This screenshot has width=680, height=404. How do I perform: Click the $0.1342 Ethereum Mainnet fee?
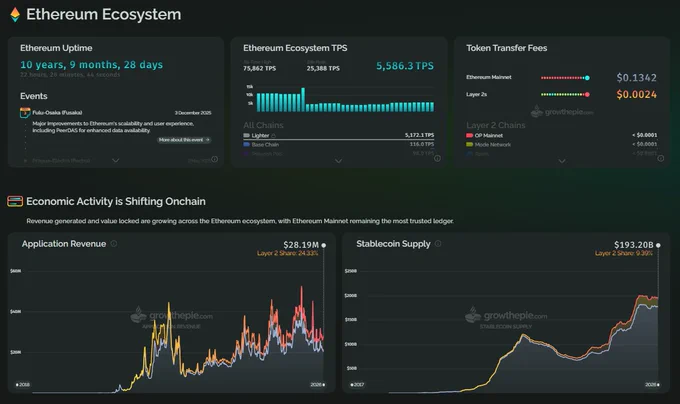pos(637,78)
